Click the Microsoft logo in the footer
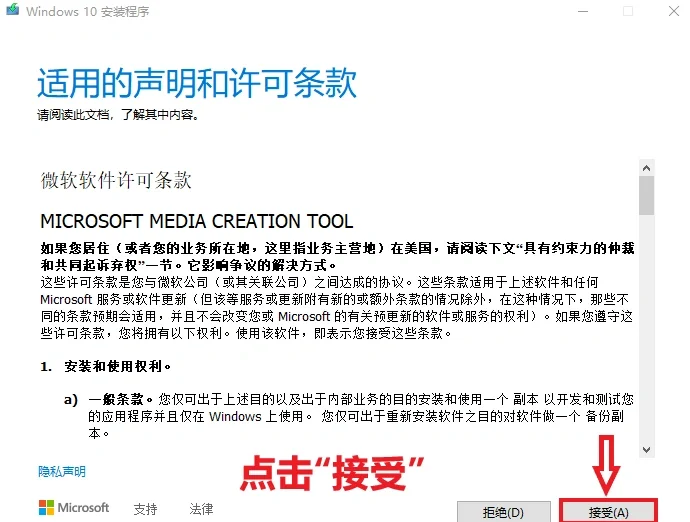 coord(74,508)
